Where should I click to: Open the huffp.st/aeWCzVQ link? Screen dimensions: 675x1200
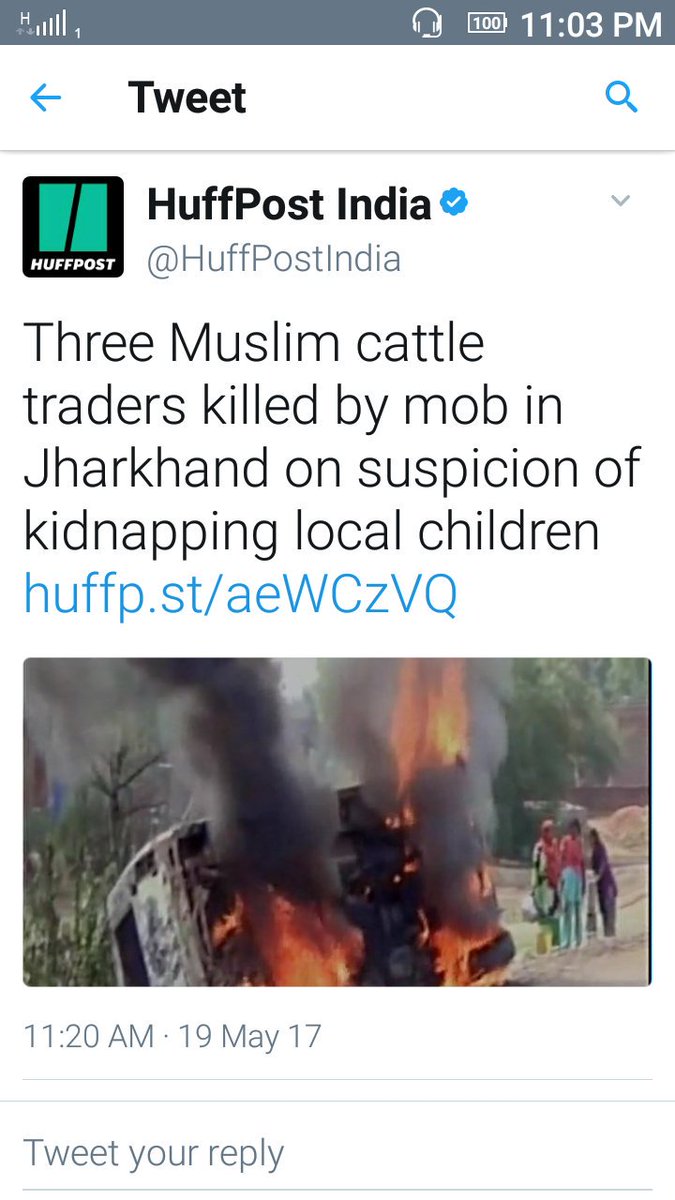[240, 594]
